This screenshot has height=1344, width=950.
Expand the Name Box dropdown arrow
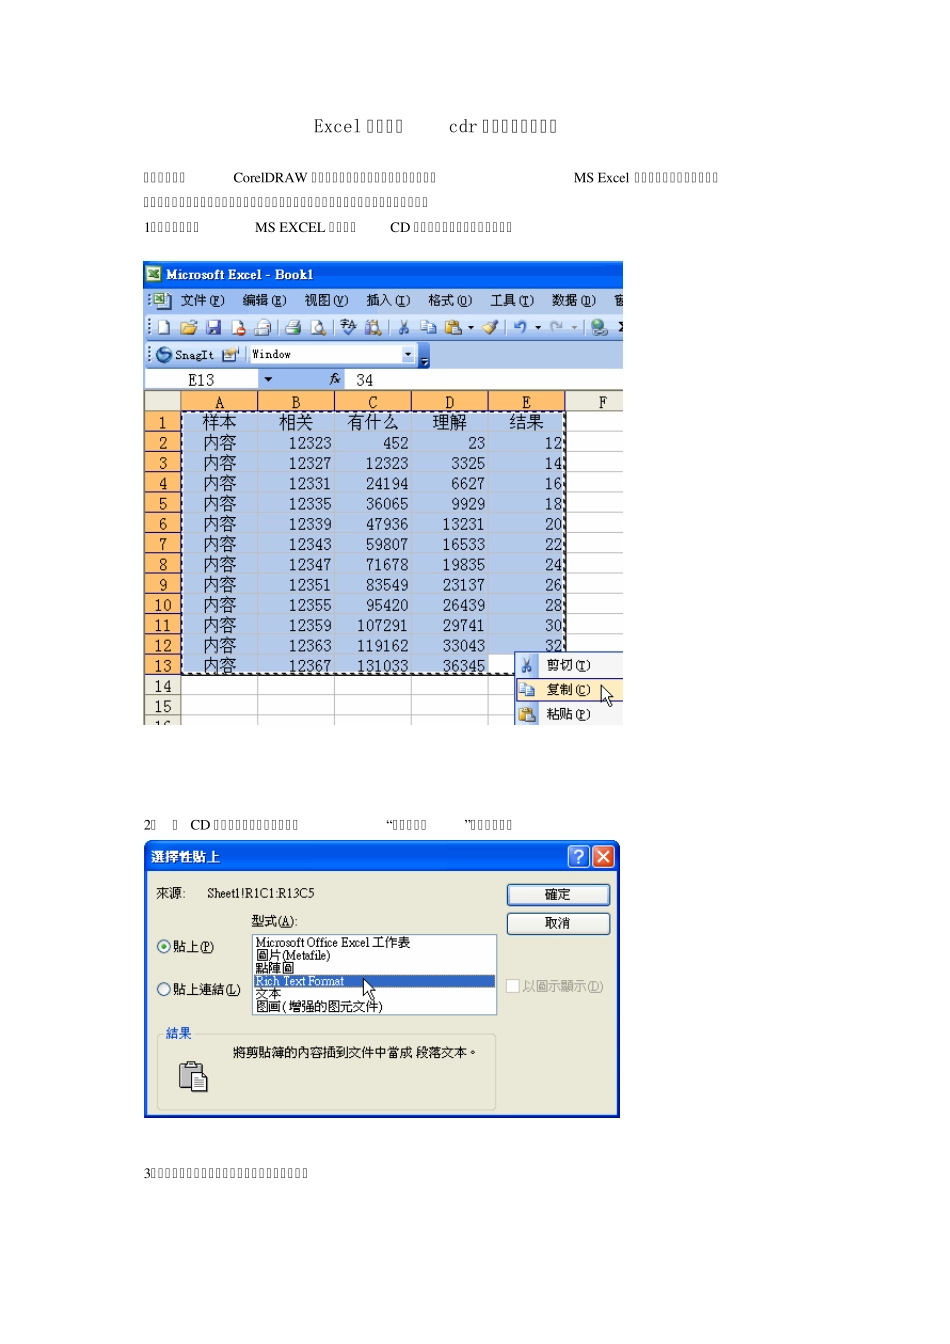pyautogui.click(x=268, y=380)
